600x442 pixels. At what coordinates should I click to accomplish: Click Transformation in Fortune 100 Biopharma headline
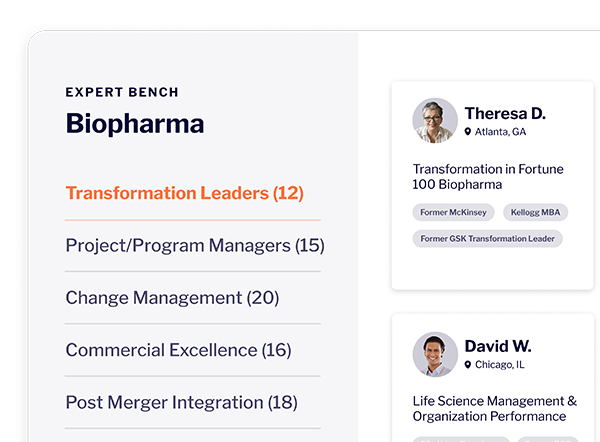(488, 176)
